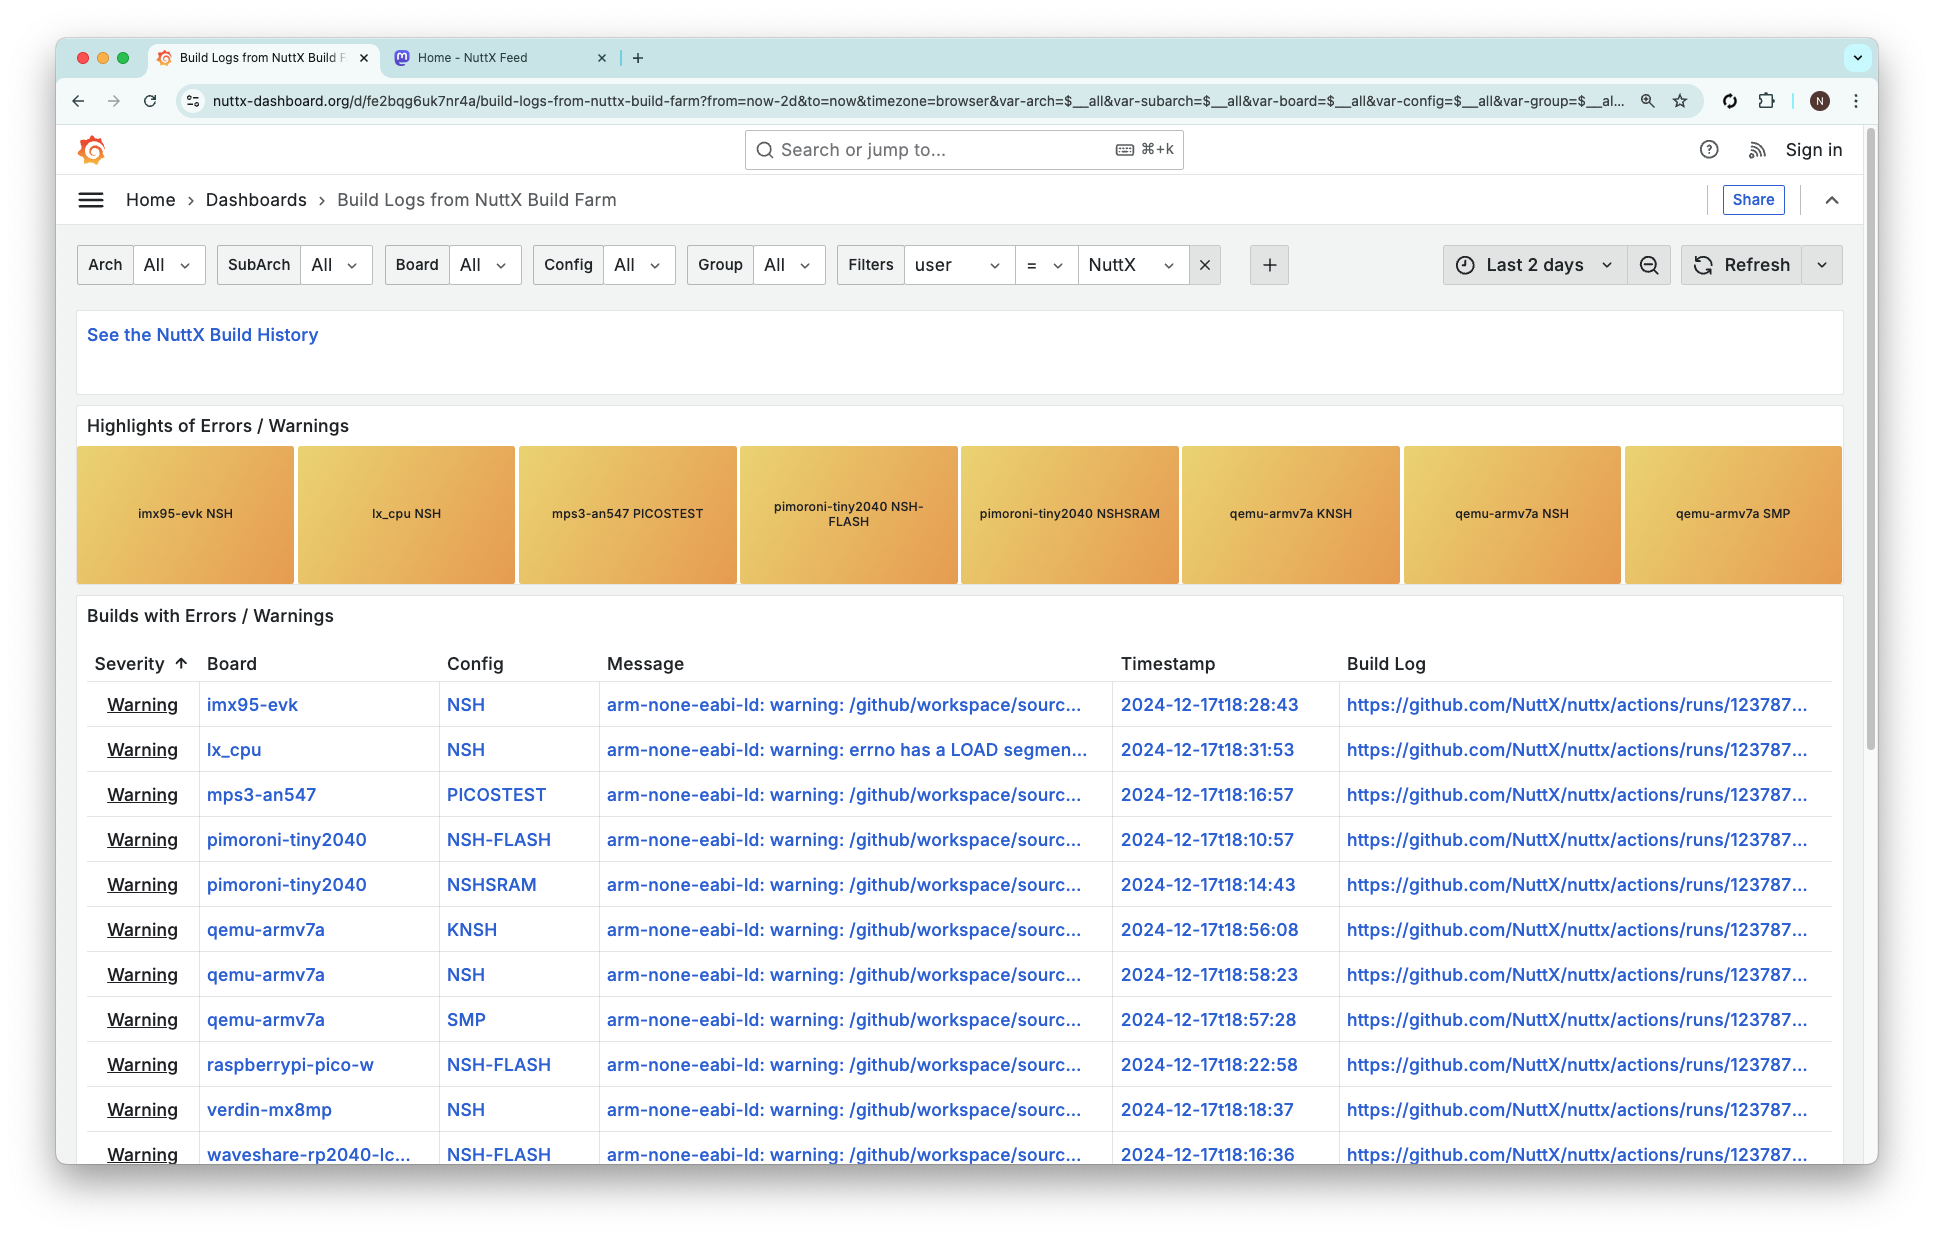Viewport: 1934px width, 1238px height.
Task: Add a new filter with plus button
Action: click(1269, 265)
